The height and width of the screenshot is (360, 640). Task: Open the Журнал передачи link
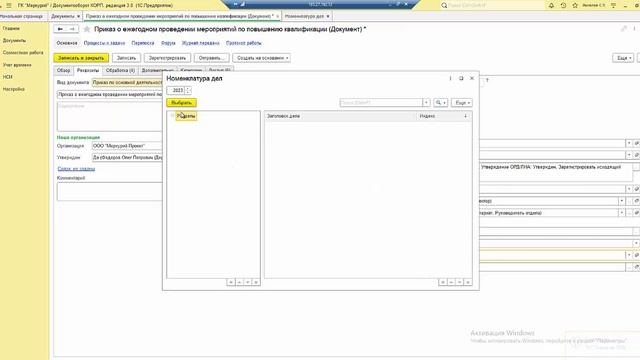pyautogui.click(x=200, y=43)
